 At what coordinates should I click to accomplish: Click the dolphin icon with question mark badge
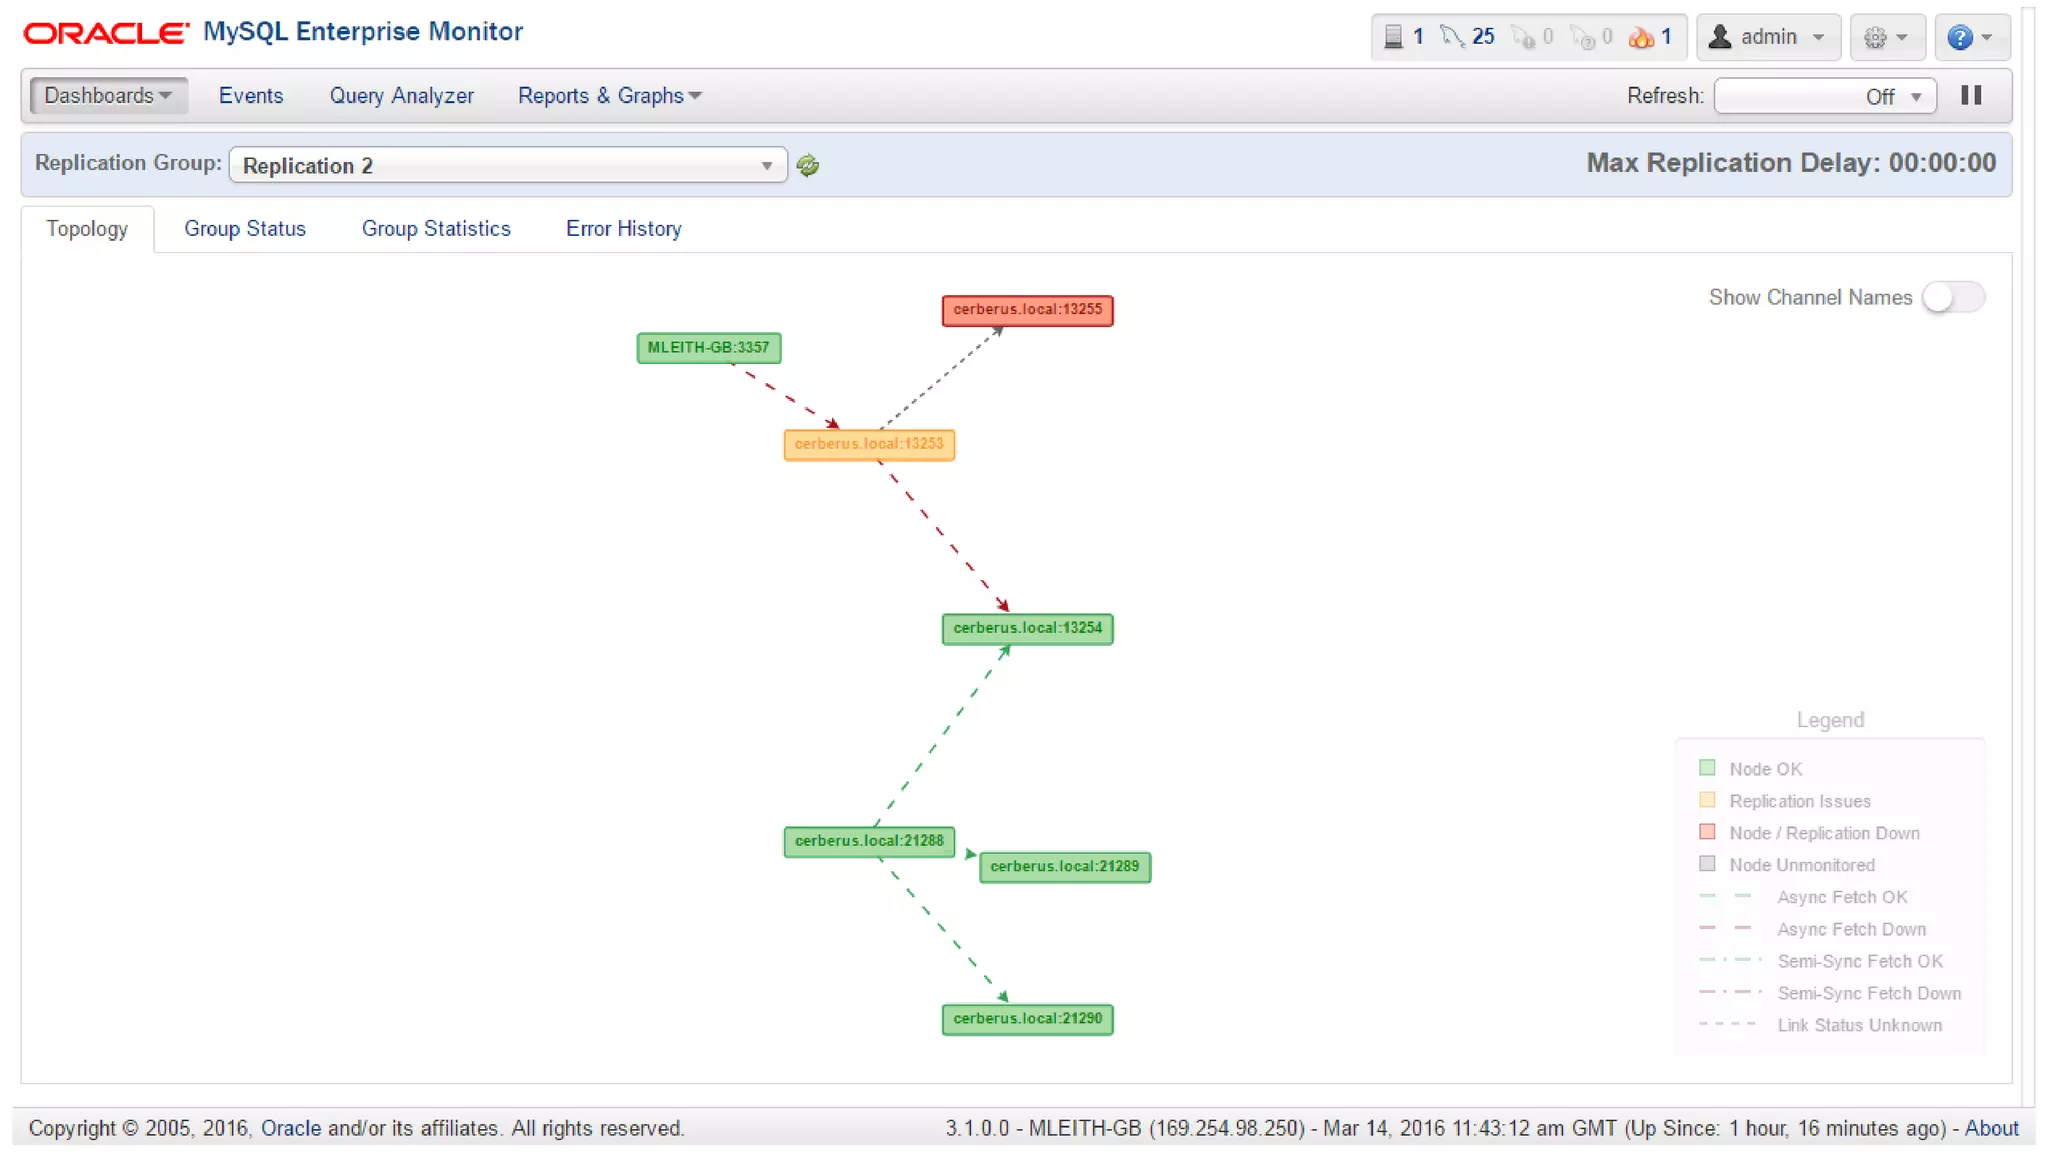pos(1582,37)
